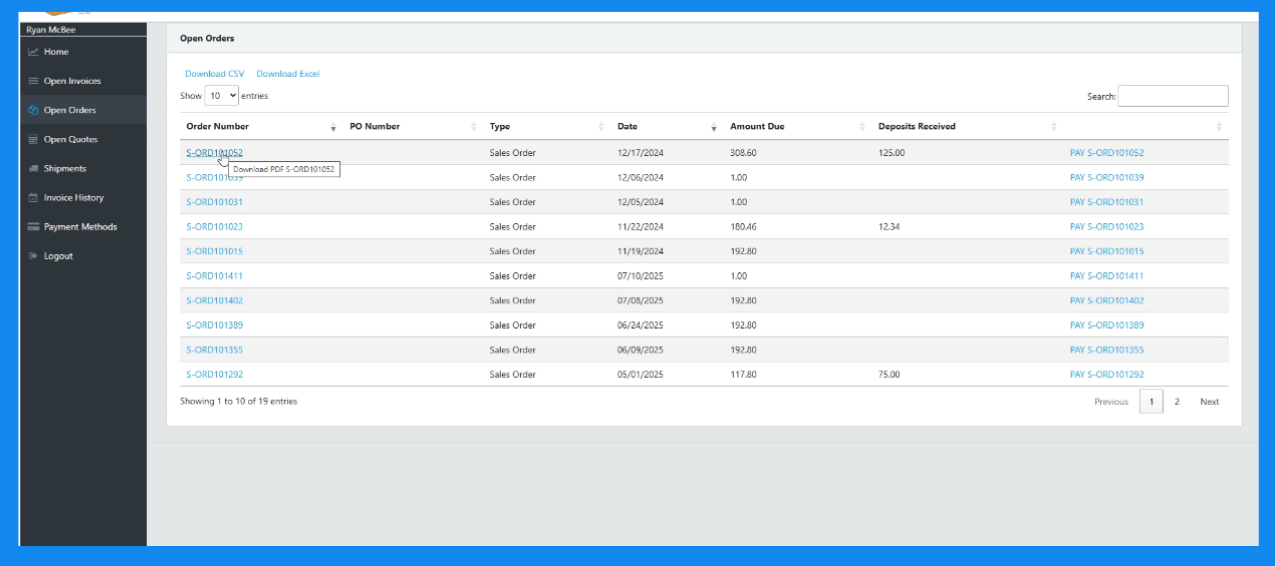This screenshot has height=566, width=1275.
Task: Pay order via PAY S-ORD101052 link
Action: point(1106,153)
